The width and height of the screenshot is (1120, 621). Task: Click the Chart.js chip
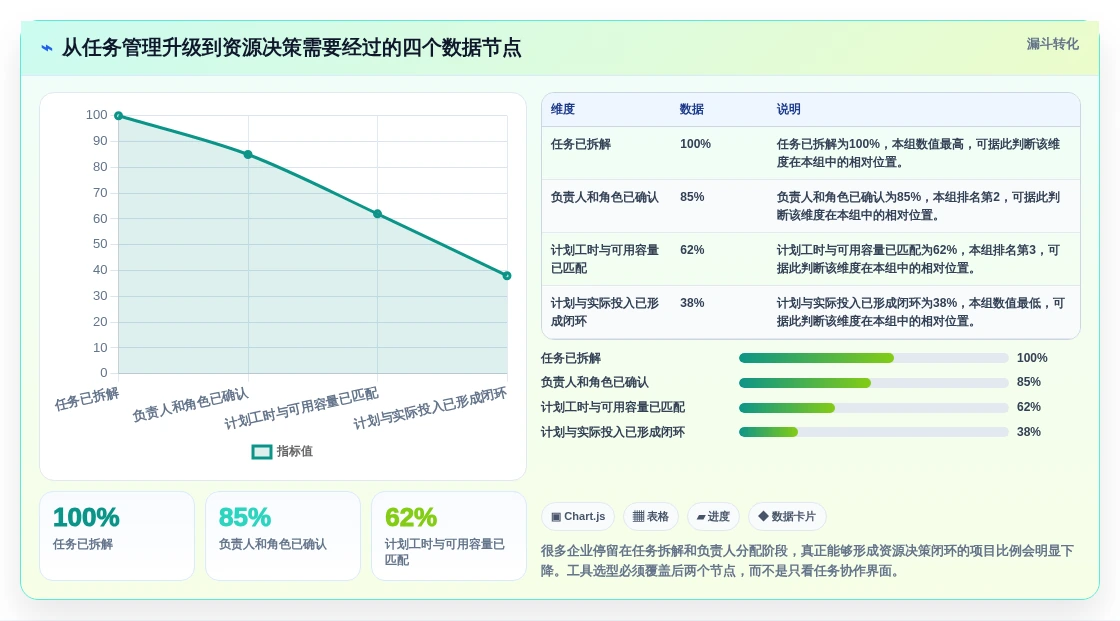point(578,517)
